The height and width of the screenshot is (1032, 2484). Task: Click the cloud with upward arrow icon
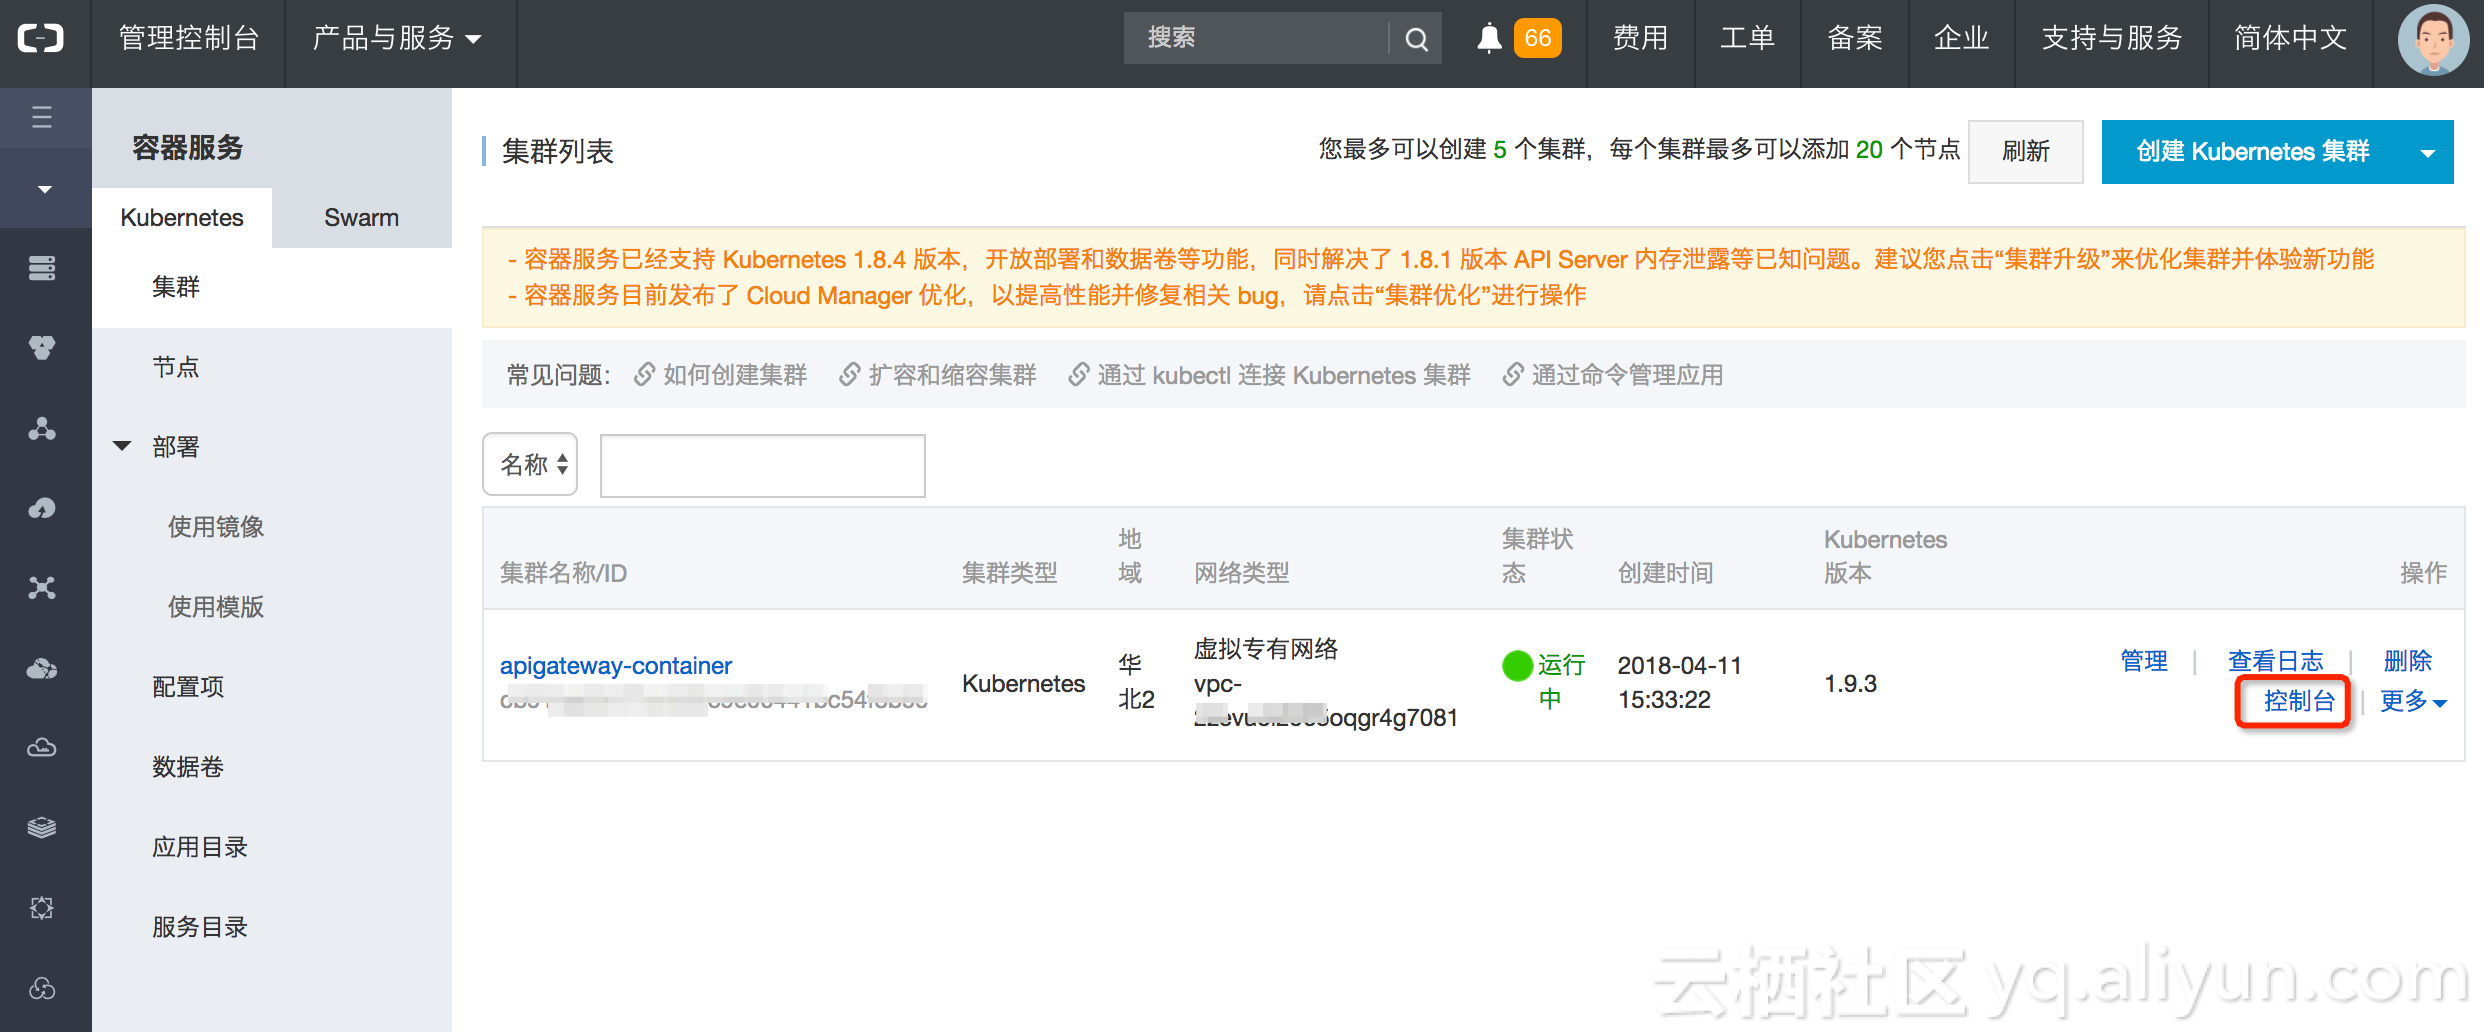(42, 508)
